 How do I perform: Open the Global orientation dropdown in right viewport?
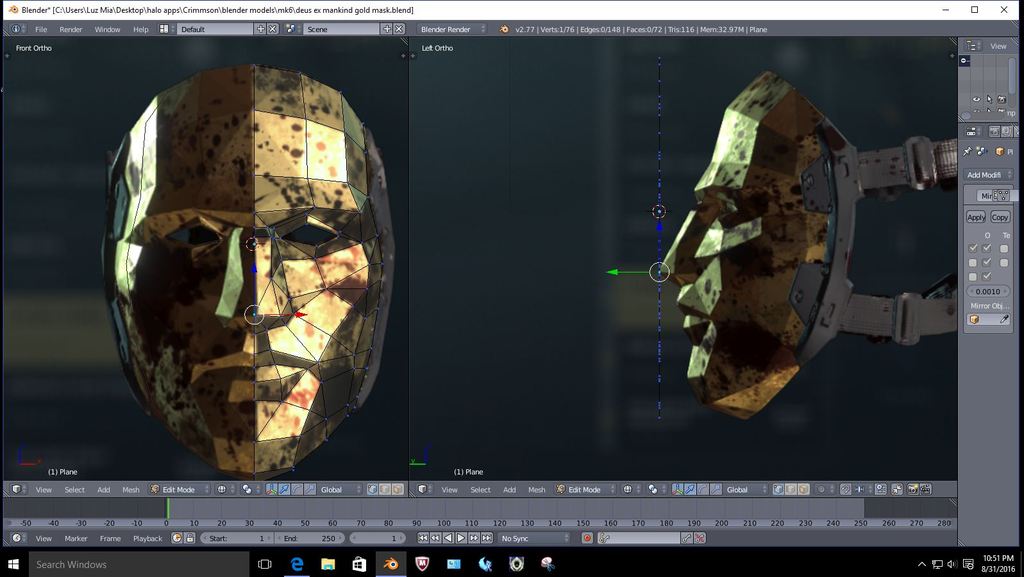(x=742, y=490)
